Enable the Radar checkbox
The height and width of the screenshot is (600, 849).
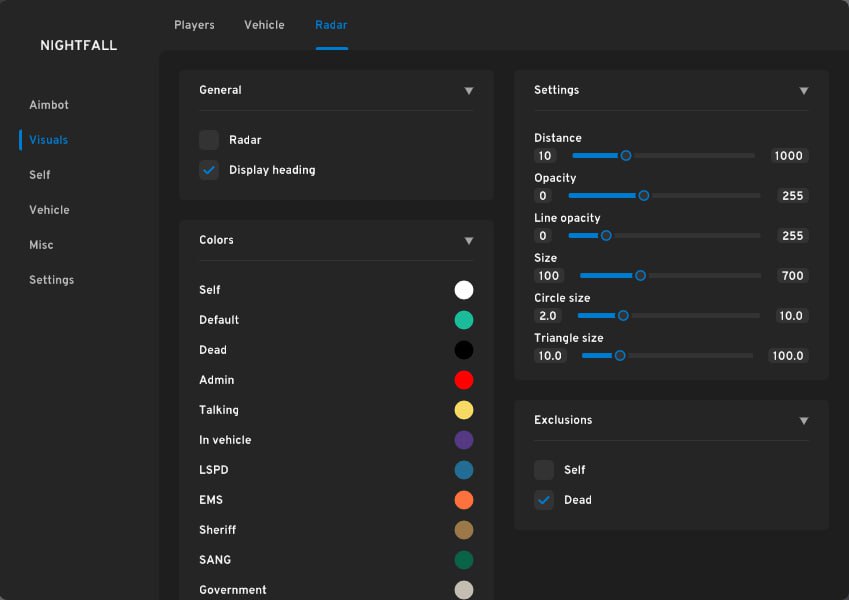click(209, 140)
